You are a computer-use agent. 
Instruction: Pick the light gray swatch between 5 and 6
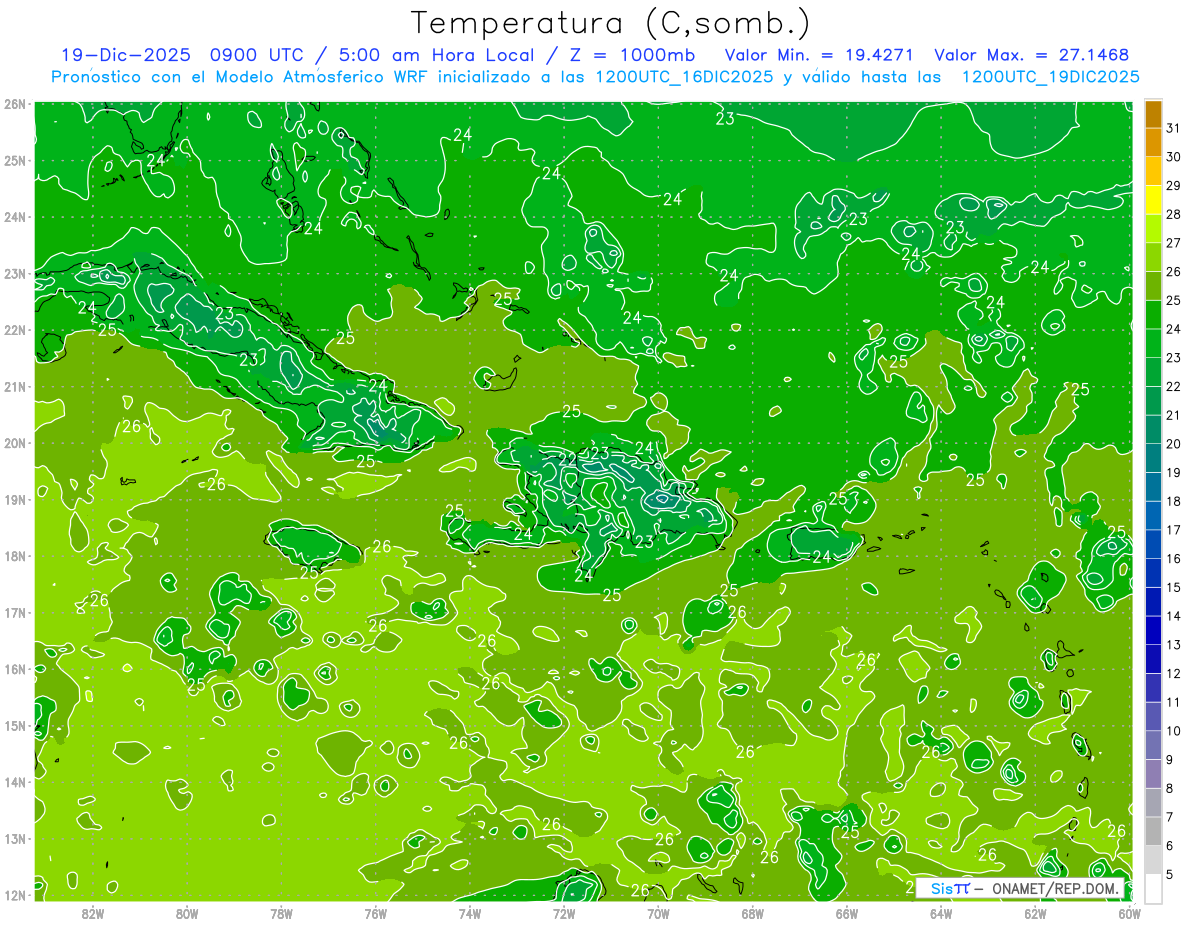1153,860
